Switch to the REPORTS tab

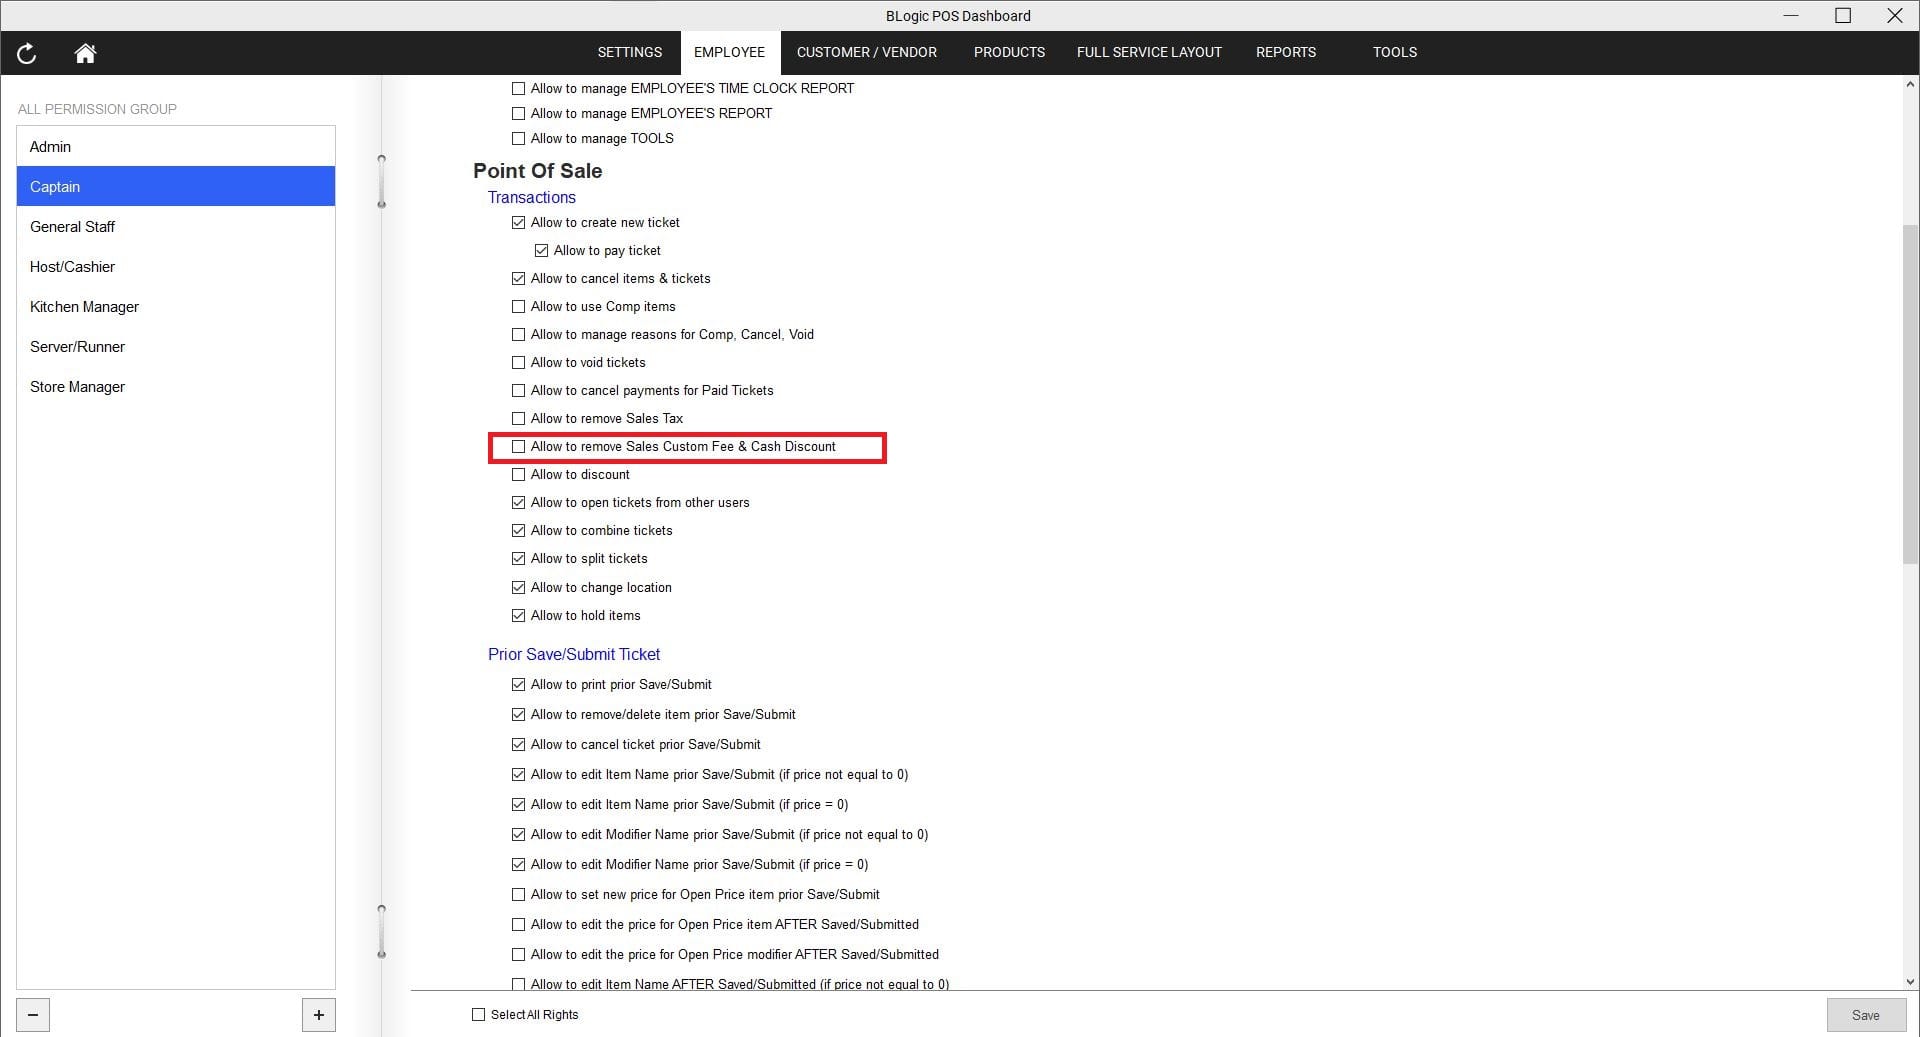[1285, 52]
